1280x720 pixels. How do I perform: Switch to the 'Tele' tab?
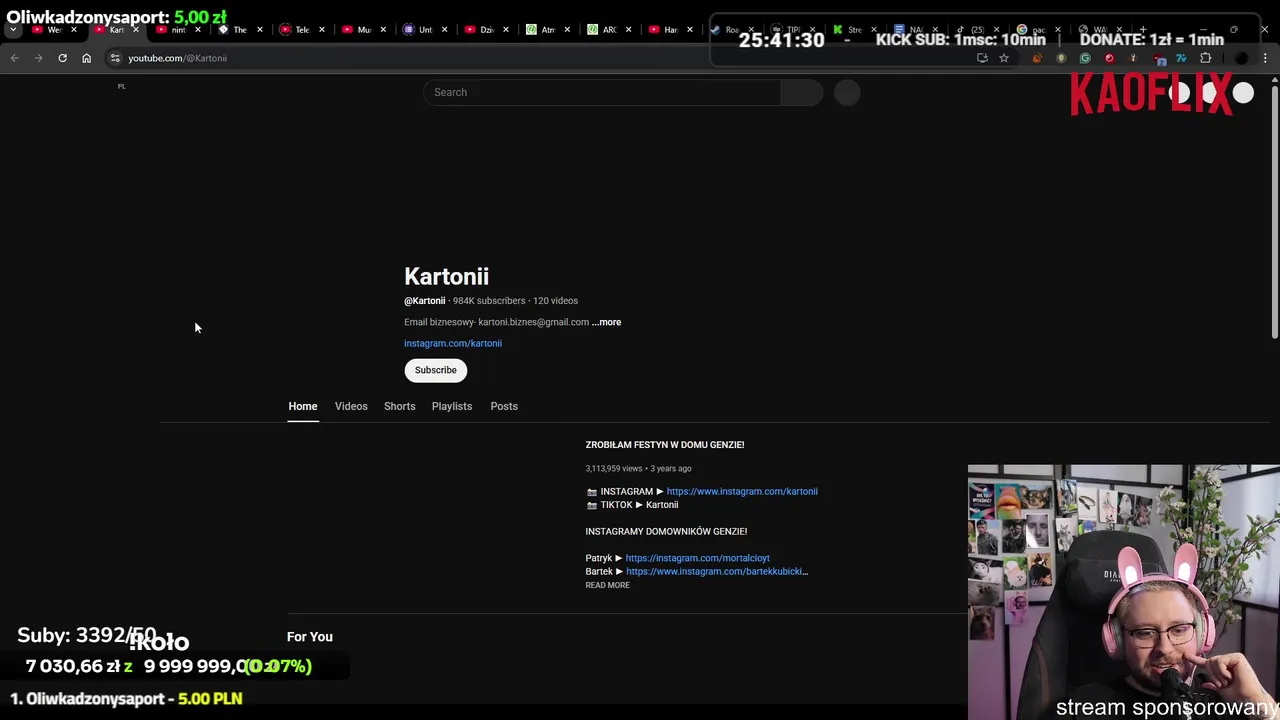[x=301, y=30]
